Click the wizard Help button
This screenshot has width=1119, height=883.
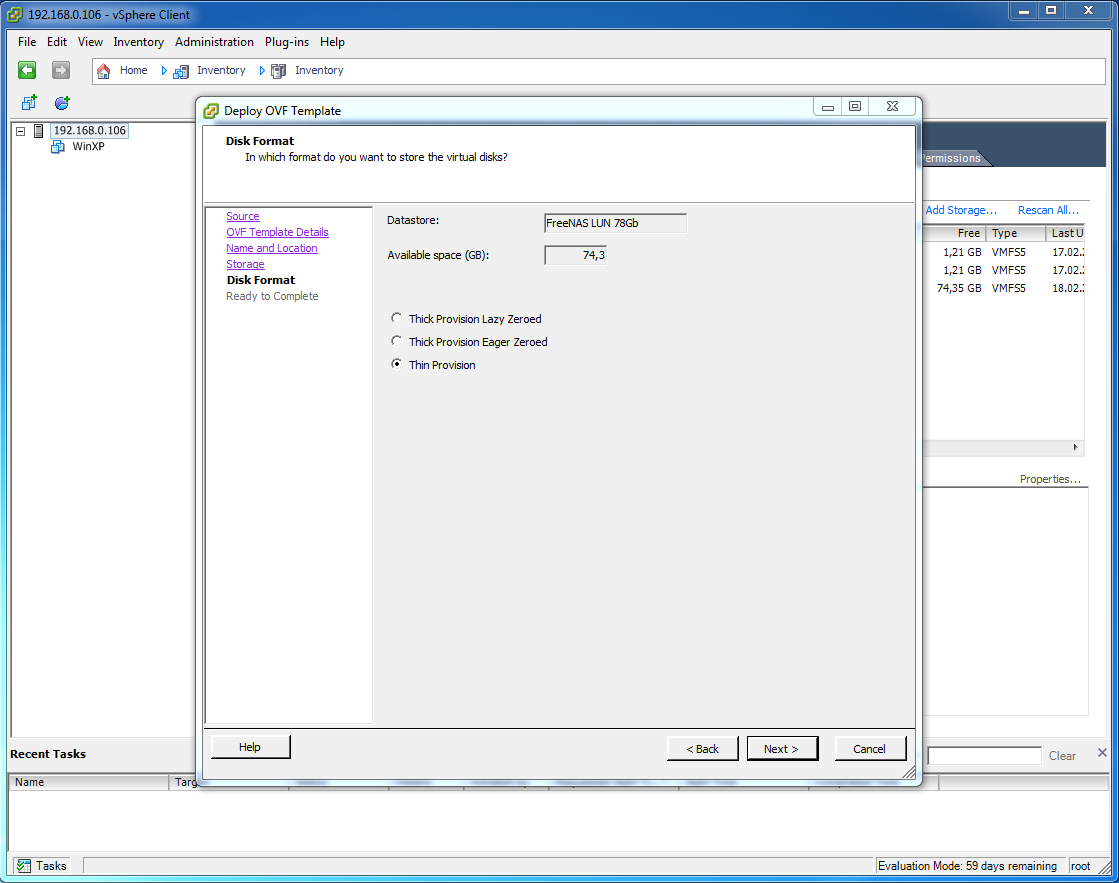tap(250, 747)
